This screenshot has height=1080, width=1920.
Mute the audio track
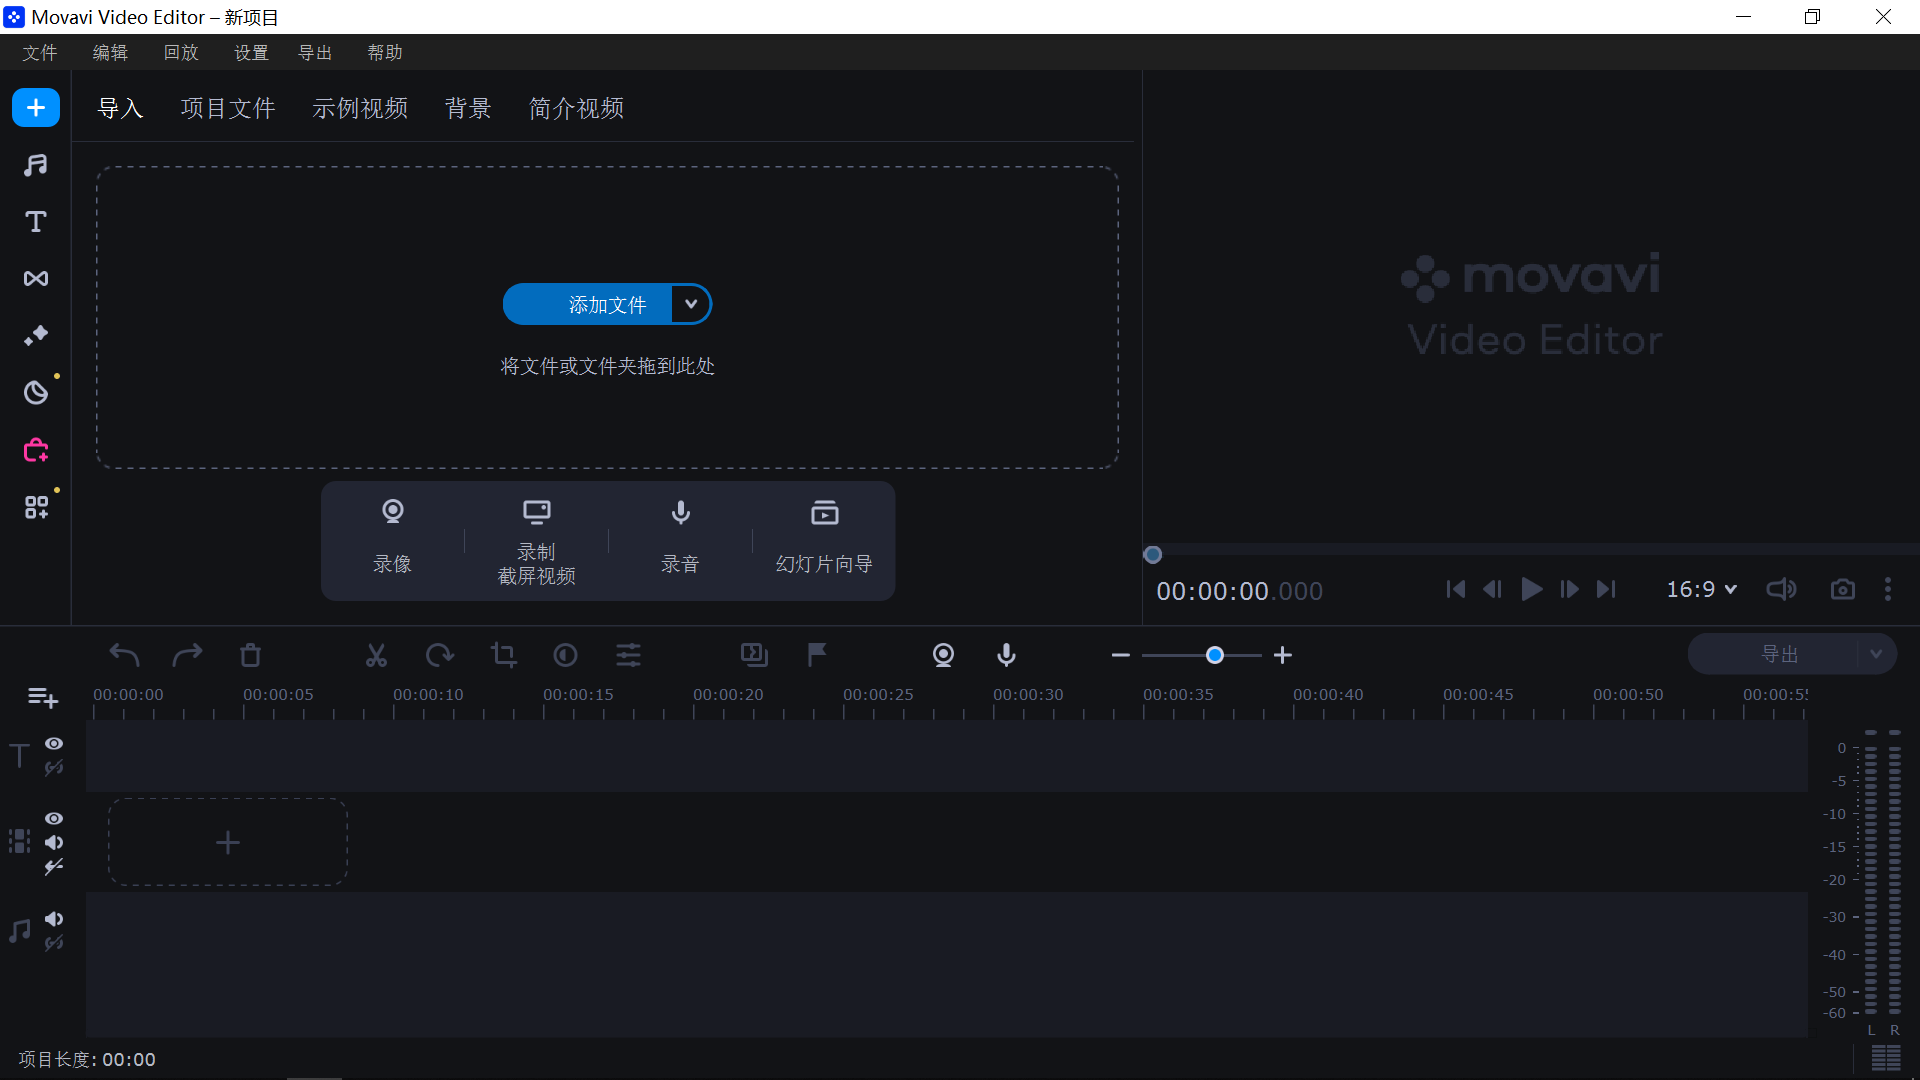(x=54, y=919)
